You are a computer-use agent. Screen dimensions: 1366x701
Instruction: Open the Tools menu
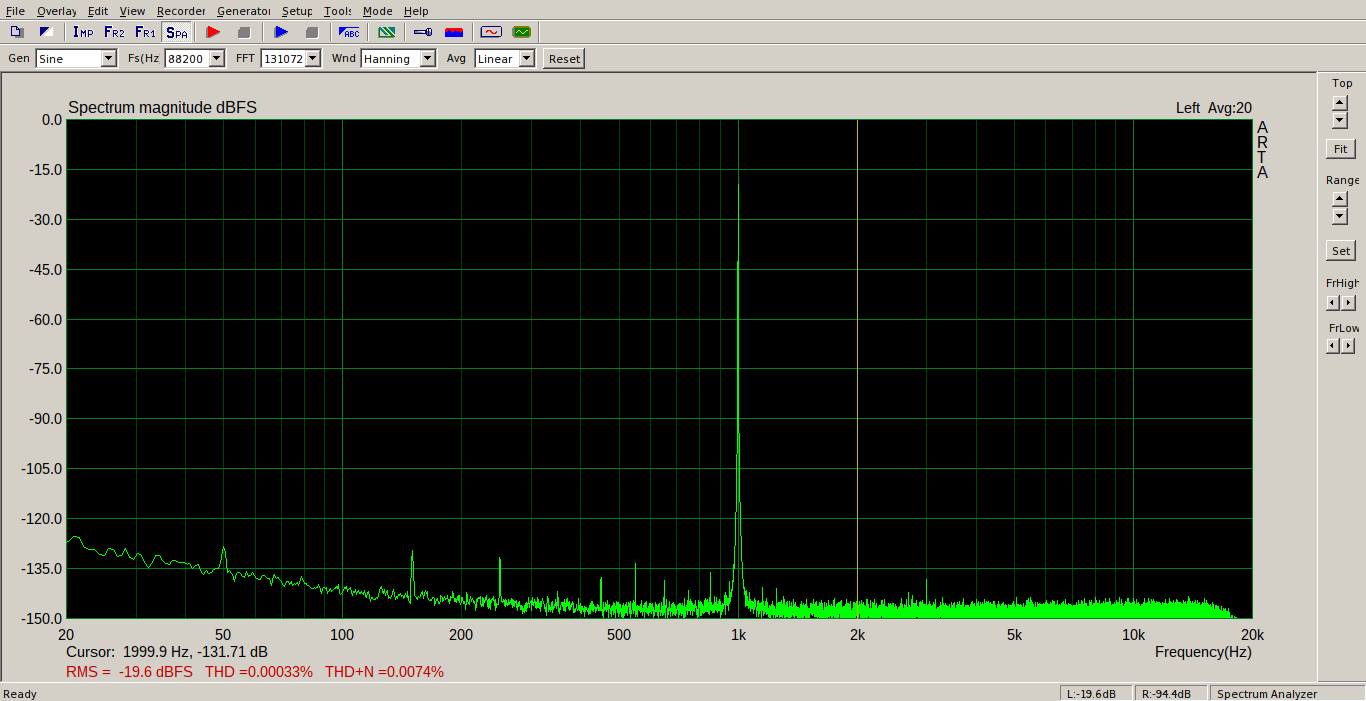coord(338,11)
